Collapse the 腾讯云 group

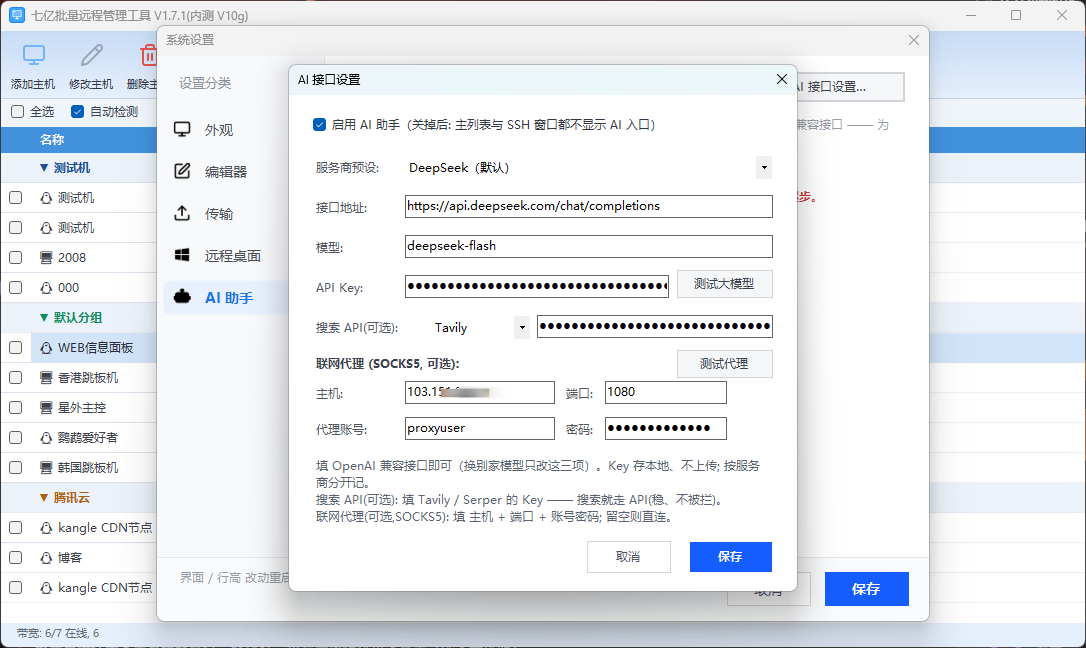tap(44, 498)
